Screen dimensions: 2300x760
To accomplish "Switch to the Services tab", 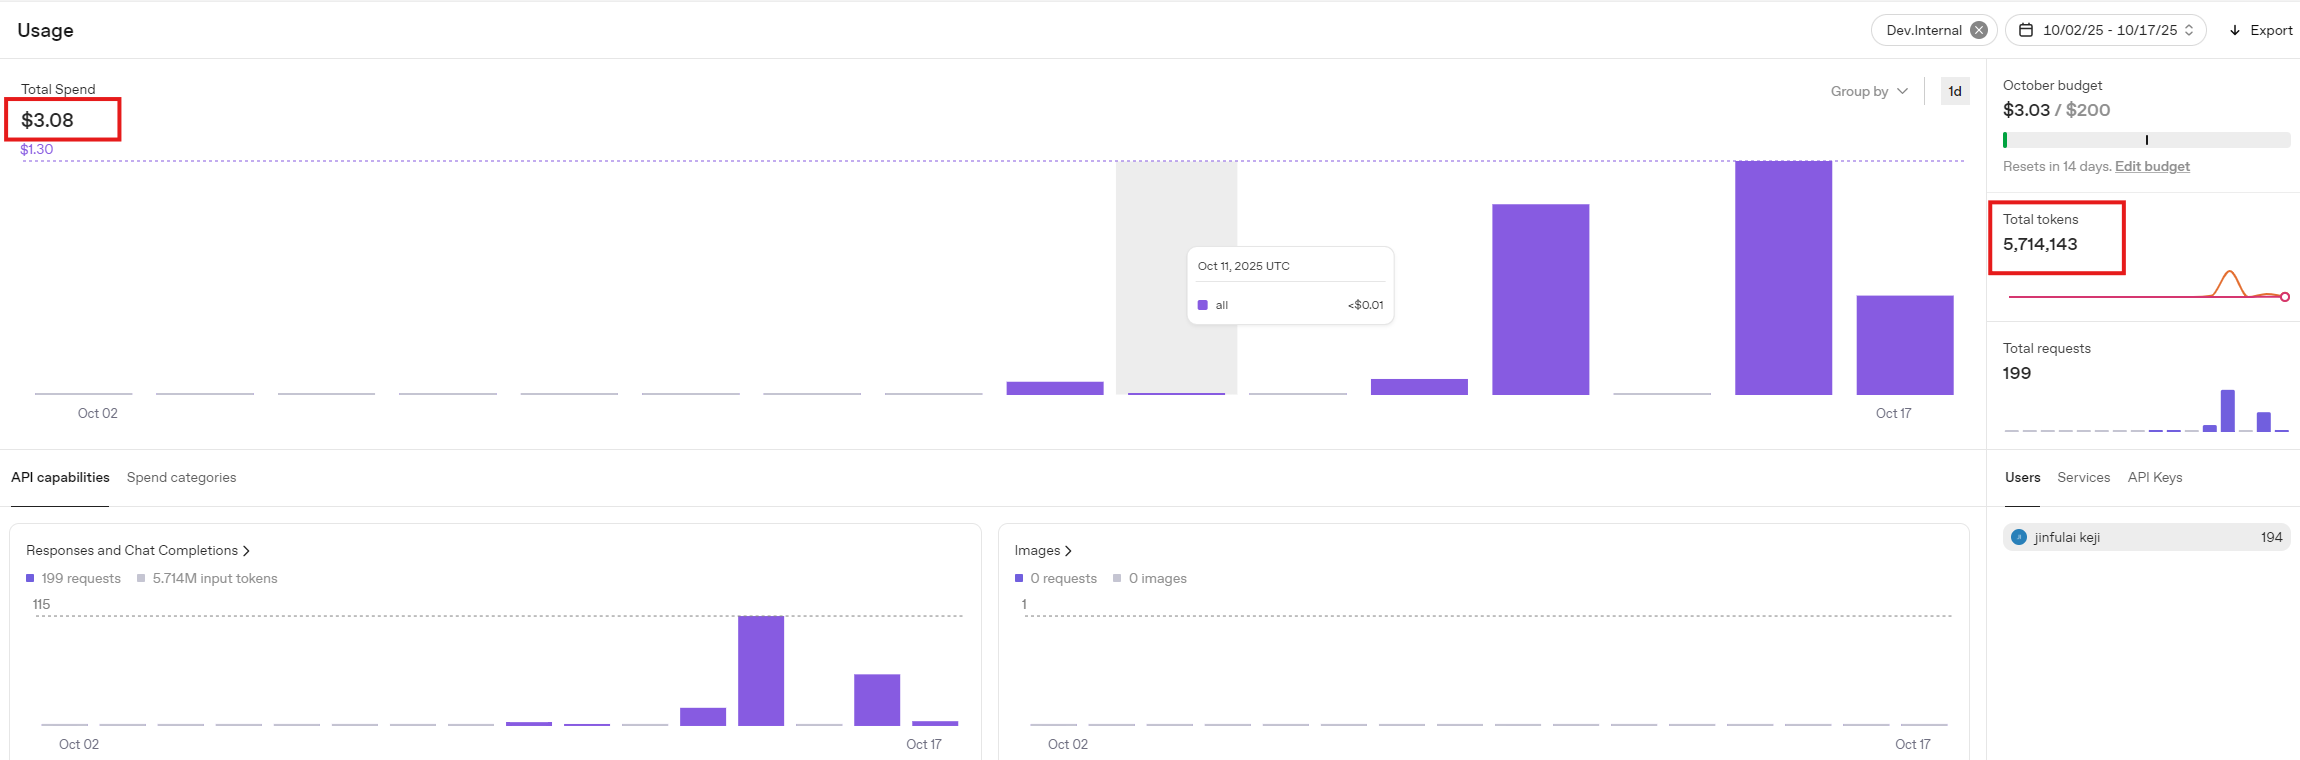I will coord(2083,477).
